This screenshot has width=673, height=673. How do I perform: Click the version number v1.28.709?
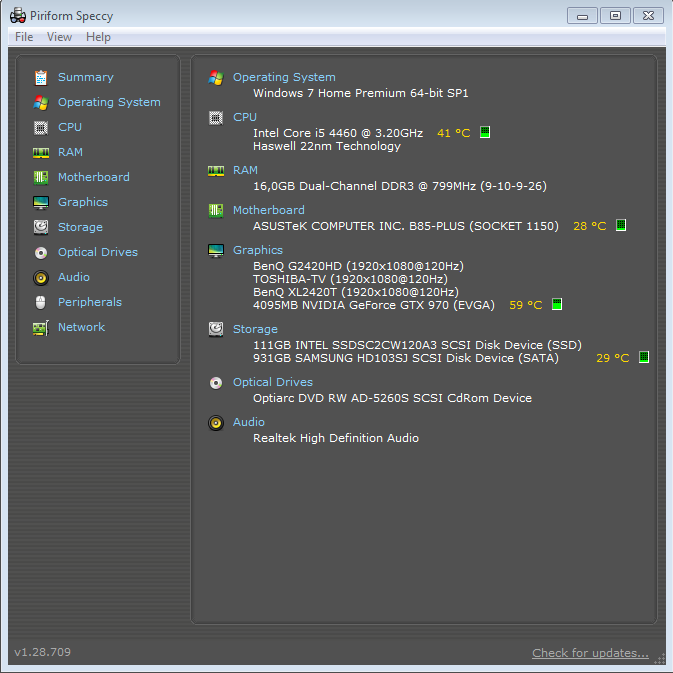coord(42,652)
